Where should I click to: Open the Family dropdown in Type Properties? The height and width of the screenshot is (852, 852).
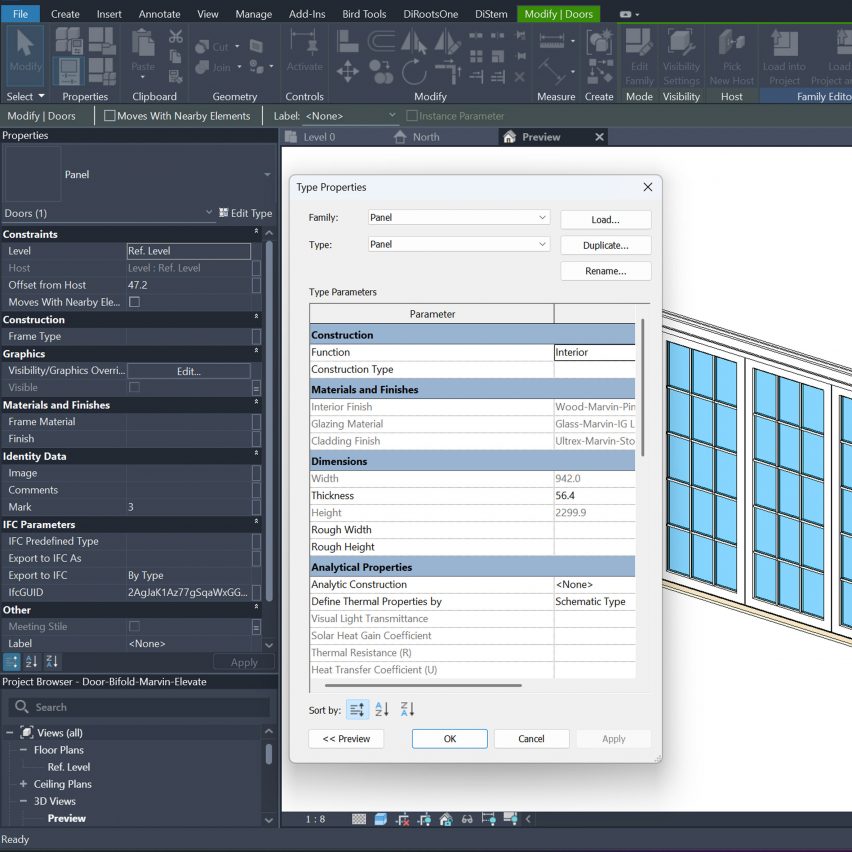click(459, 217)
